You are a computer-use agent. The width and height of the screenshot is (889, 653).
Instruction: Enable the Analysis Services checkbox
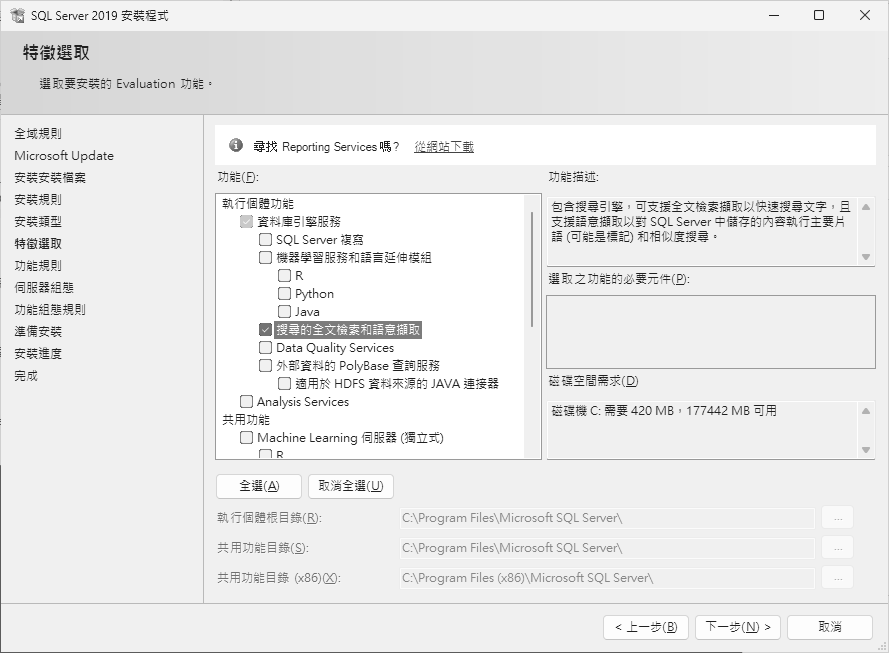246,401
